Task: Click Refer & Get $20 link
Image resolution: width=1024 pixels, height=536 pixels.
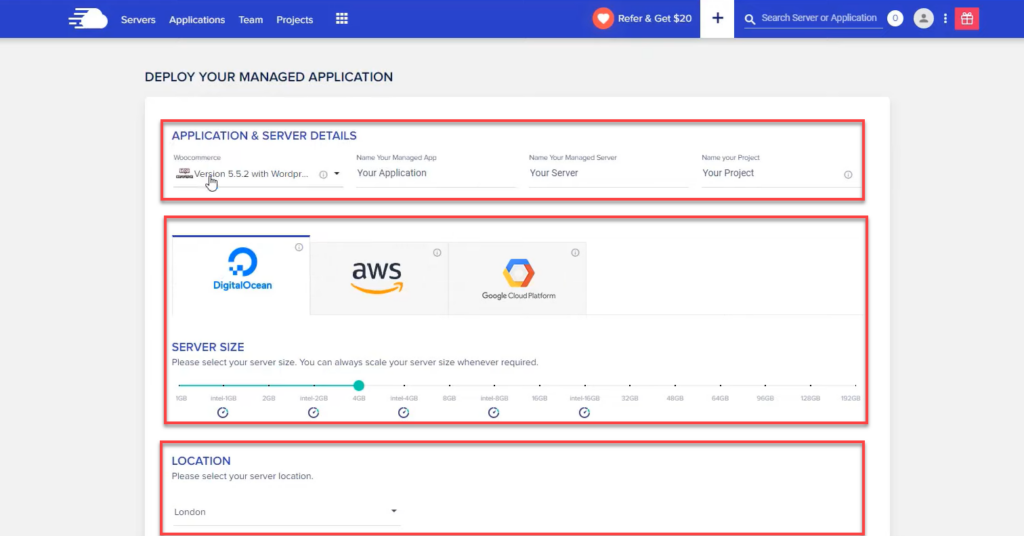Action: (x=654, y=18)
